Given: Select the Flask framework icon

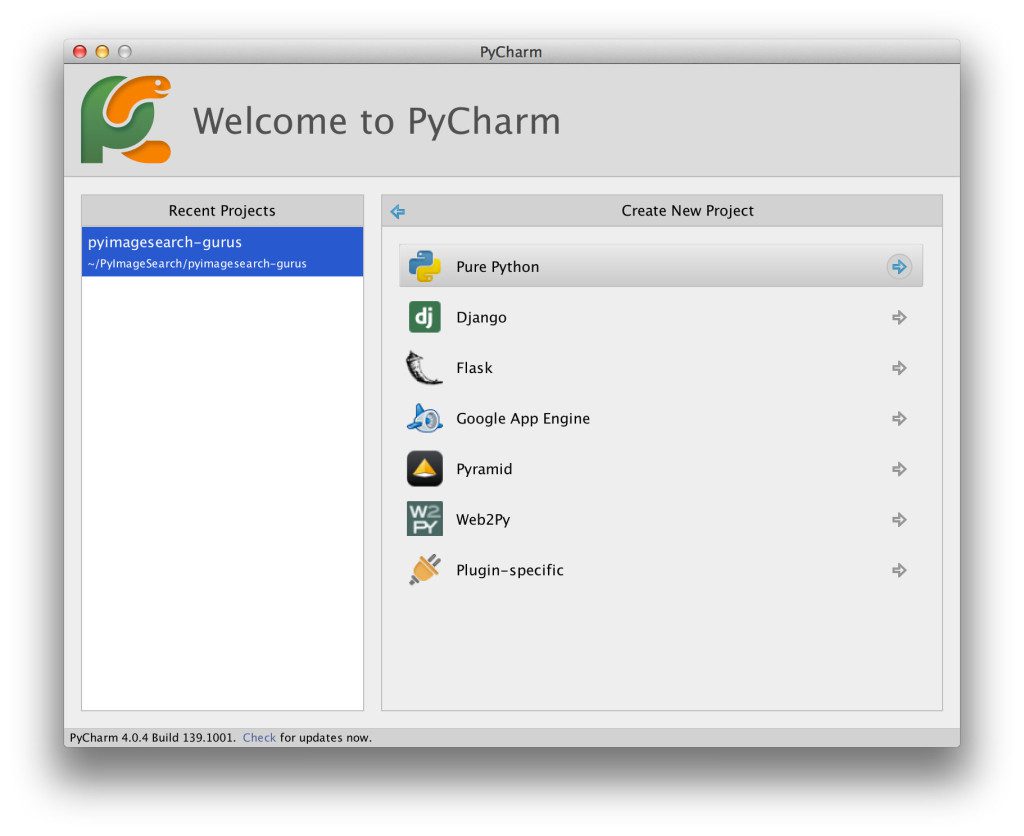Looking at the screenshot, I should pos(424,367).
